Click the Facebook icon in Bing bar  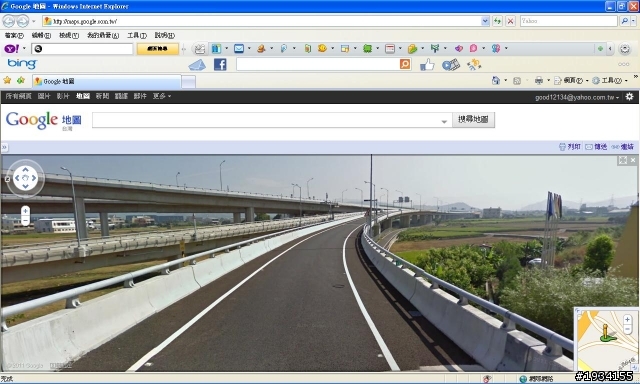pos(220,64)
